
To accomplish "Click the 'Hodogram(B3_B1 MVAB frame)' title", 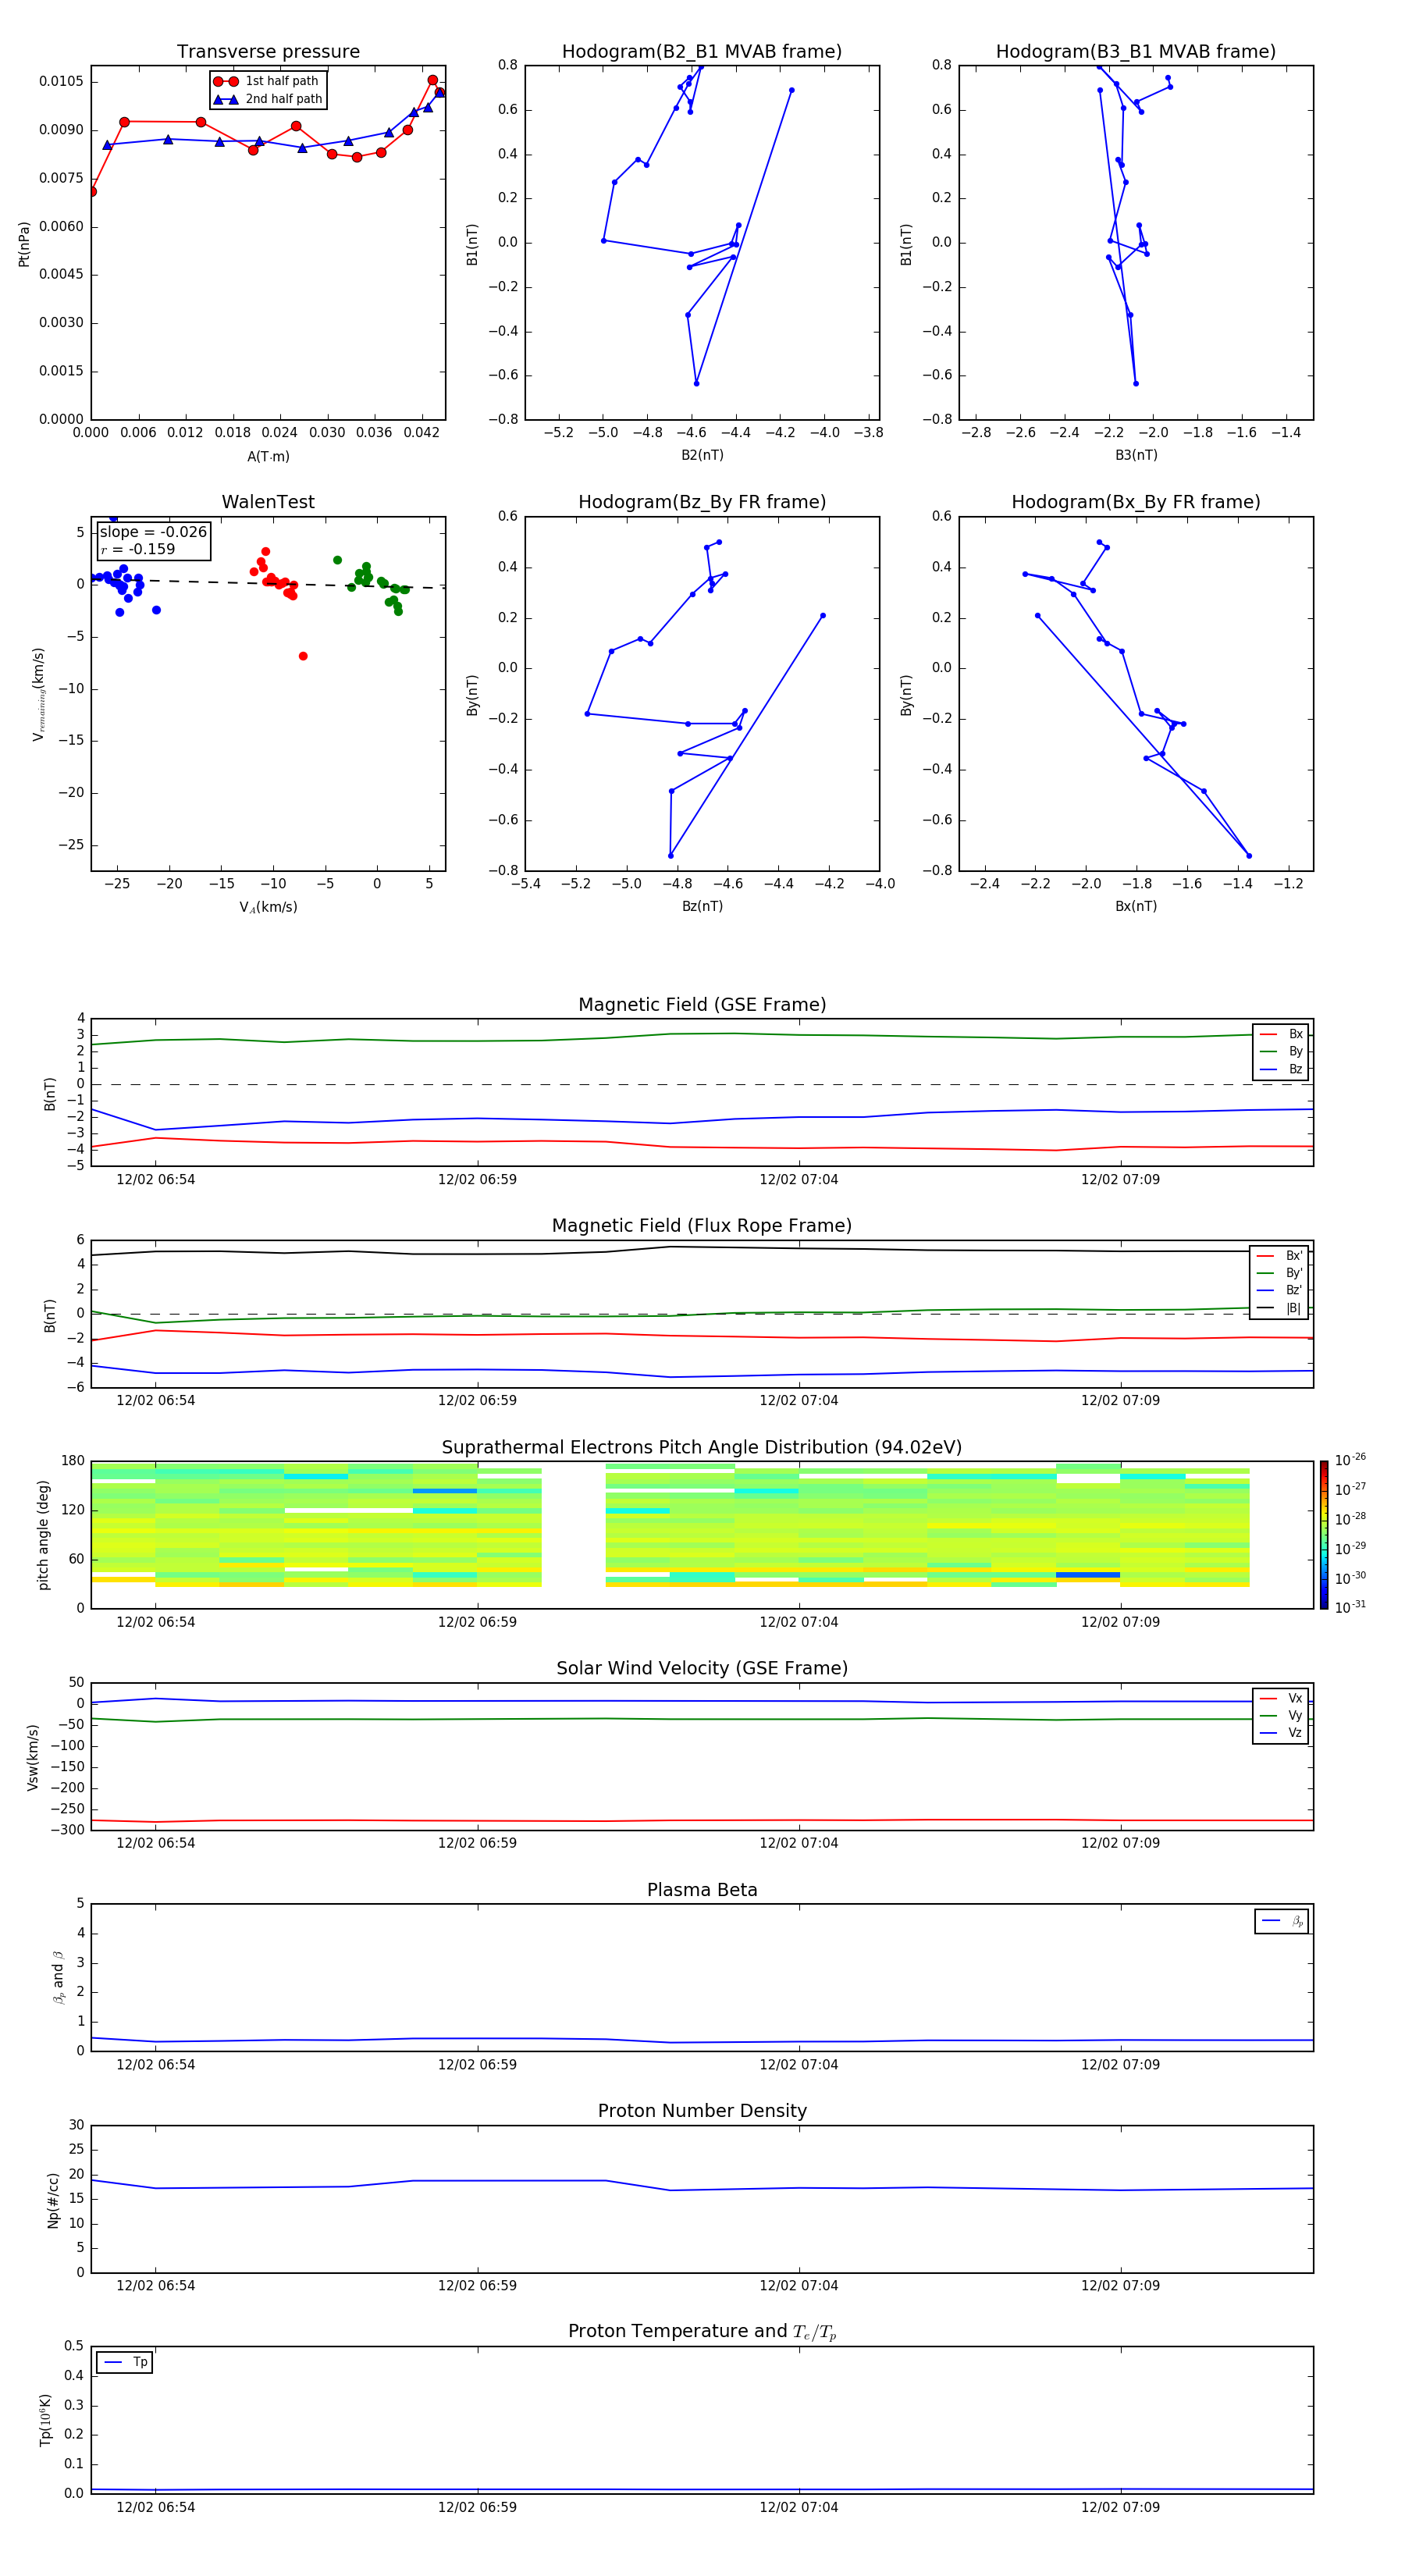I will pyautogui.click(x=1136, y=52).
